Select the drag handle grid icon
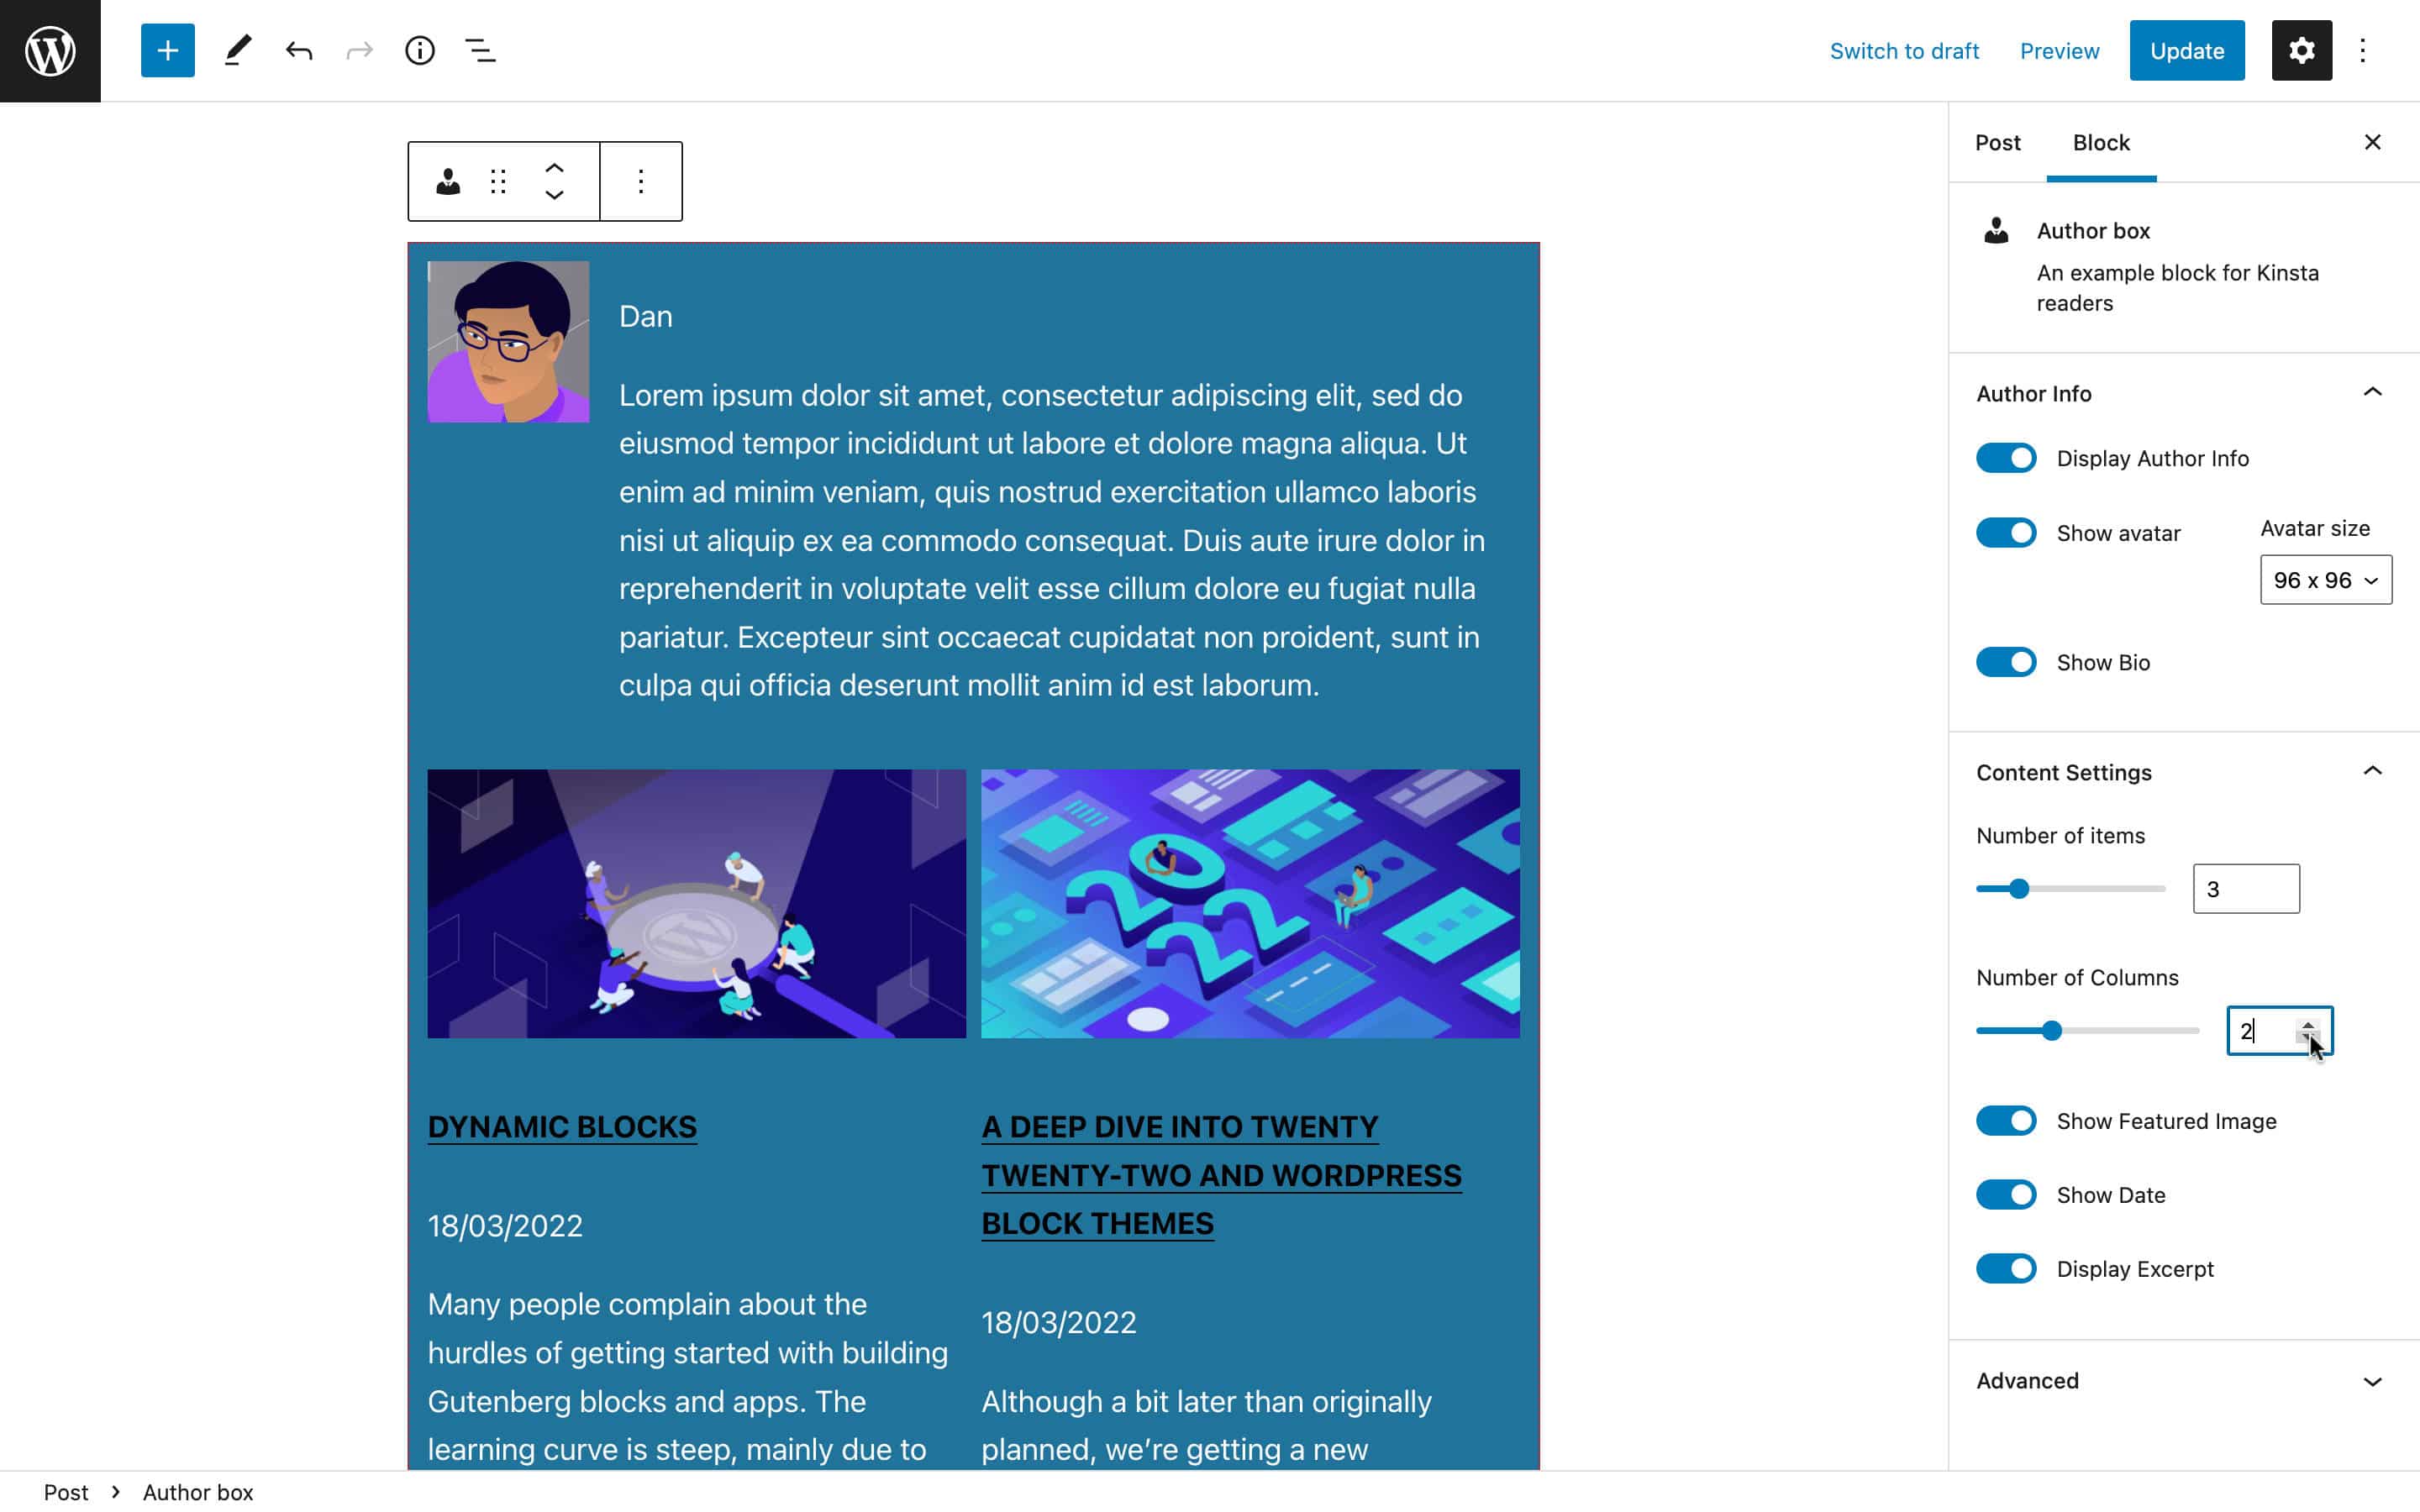Screen dimensions: 2420x1512 pos(497,180)
